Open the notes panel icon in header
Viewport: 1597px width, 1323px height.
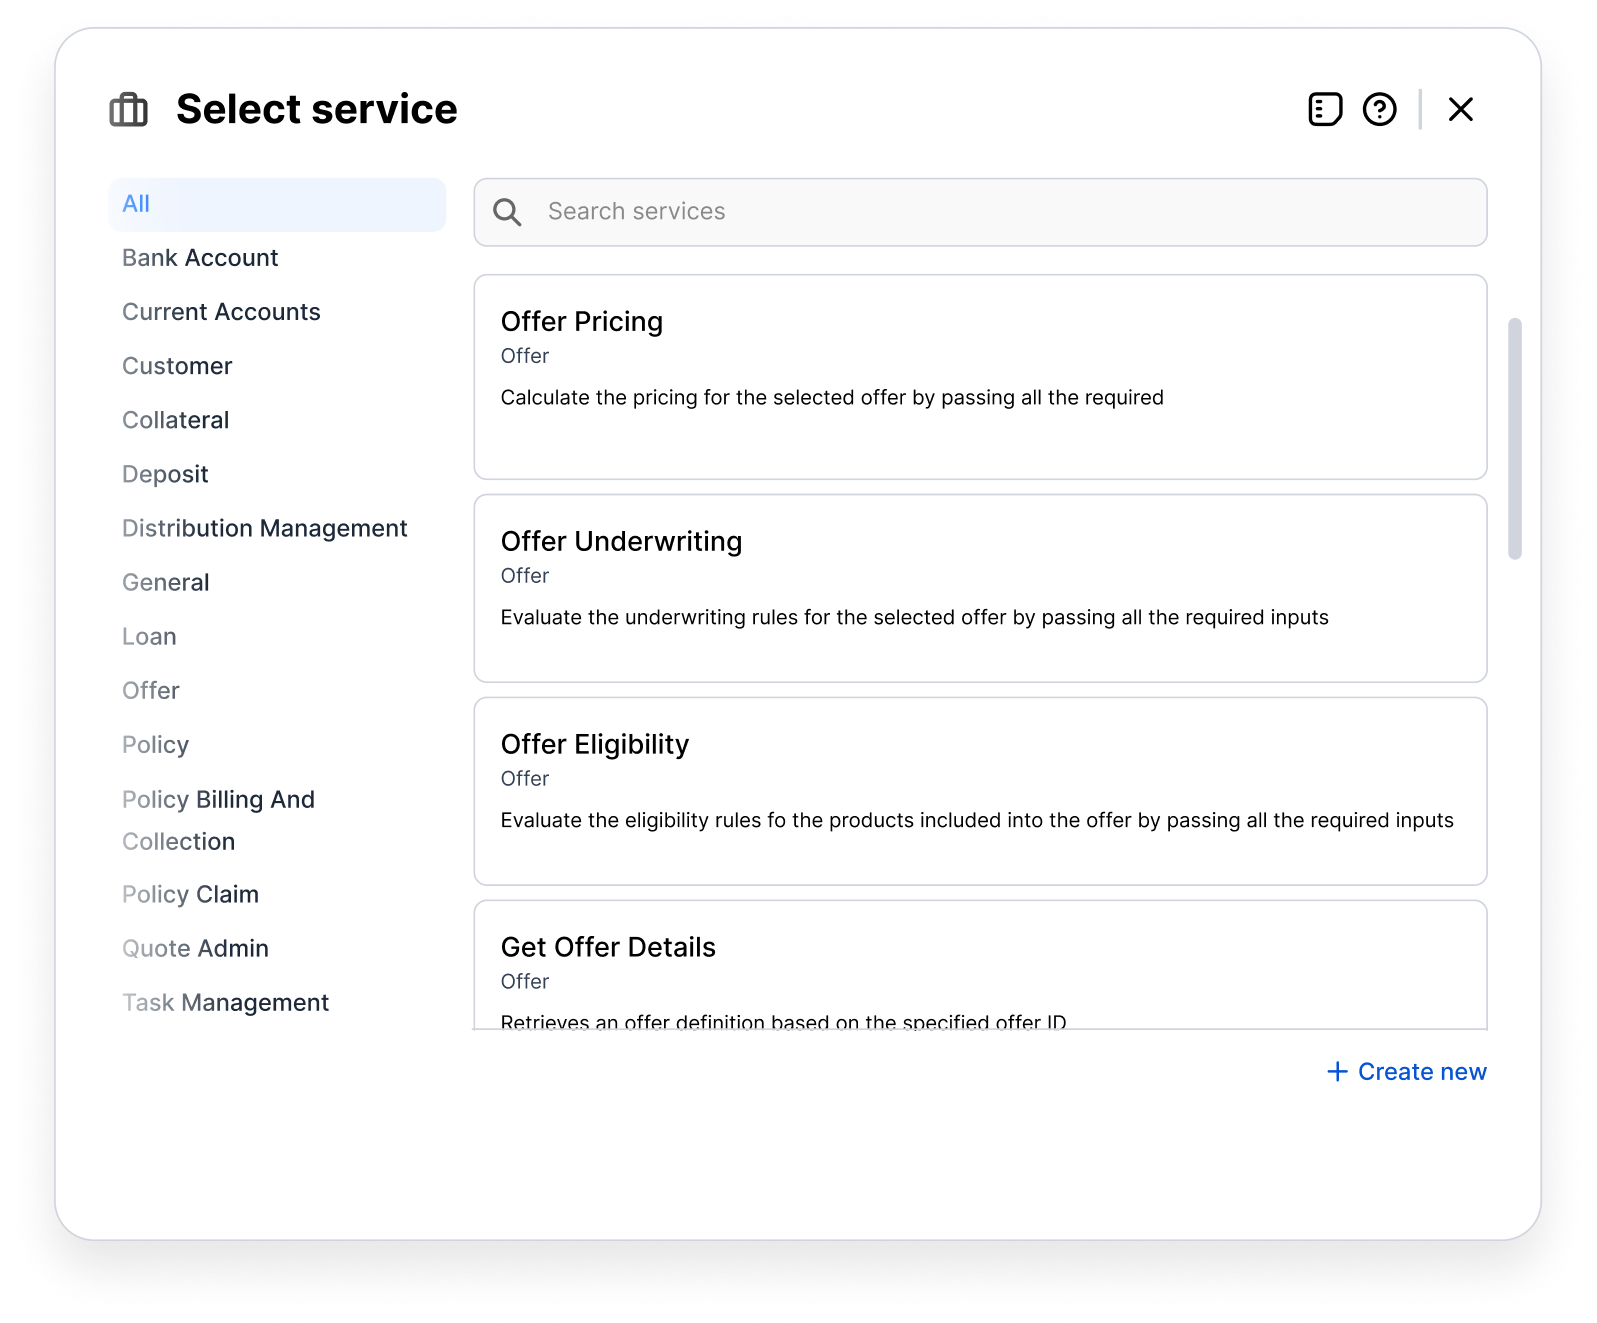[x=1325, y=109]
